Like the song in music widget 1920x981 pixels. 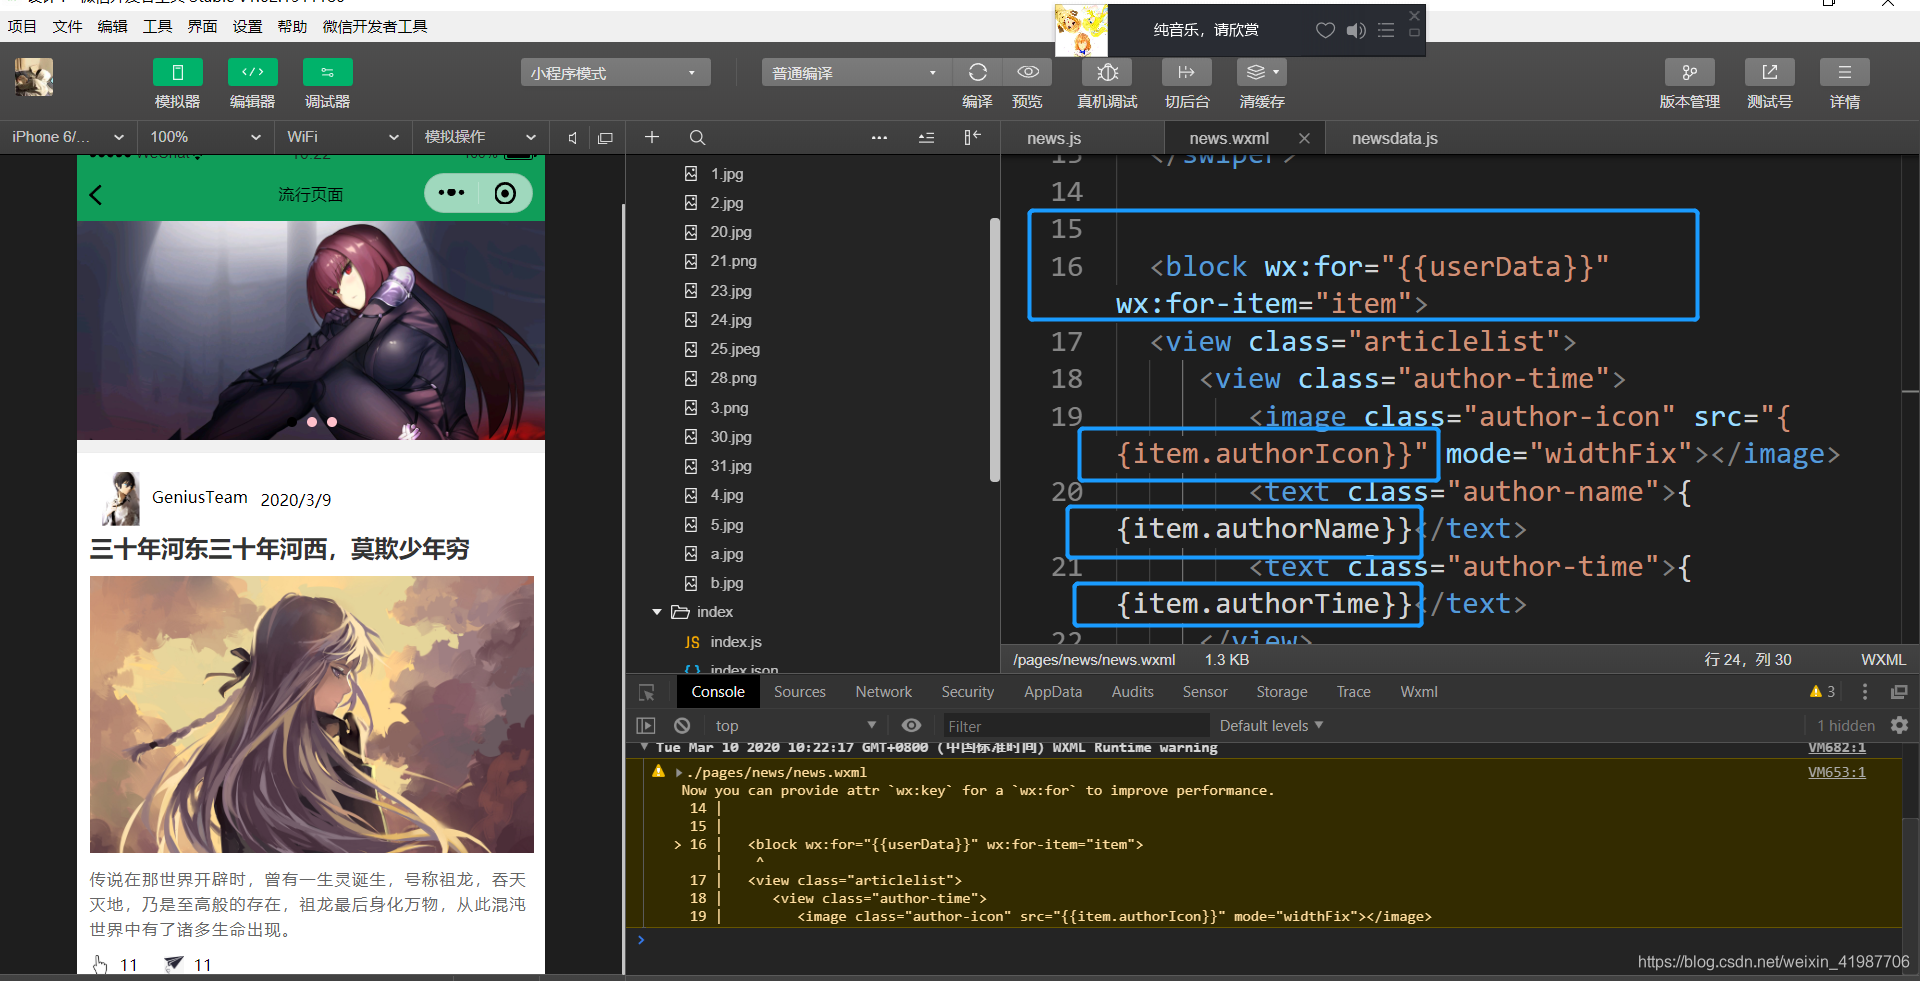click(x=1325, y=30)
